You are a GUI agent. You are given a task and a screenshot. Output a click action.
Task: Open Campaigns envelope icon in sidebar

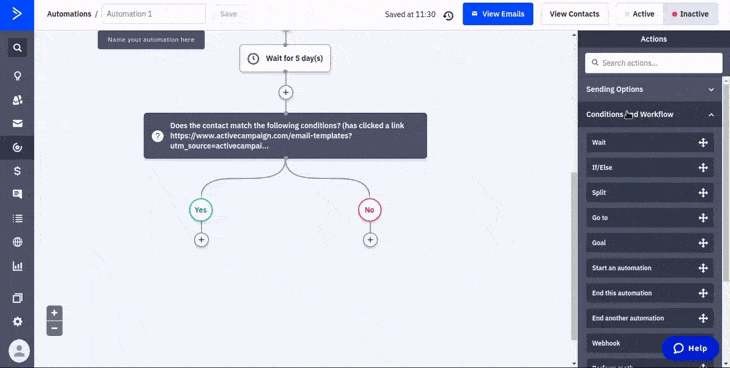17,123
